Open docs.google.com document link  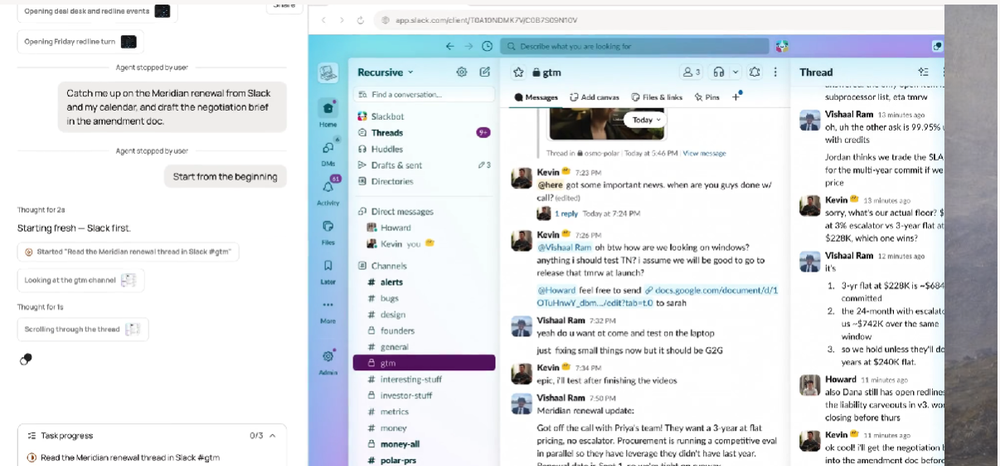[658, 296]
